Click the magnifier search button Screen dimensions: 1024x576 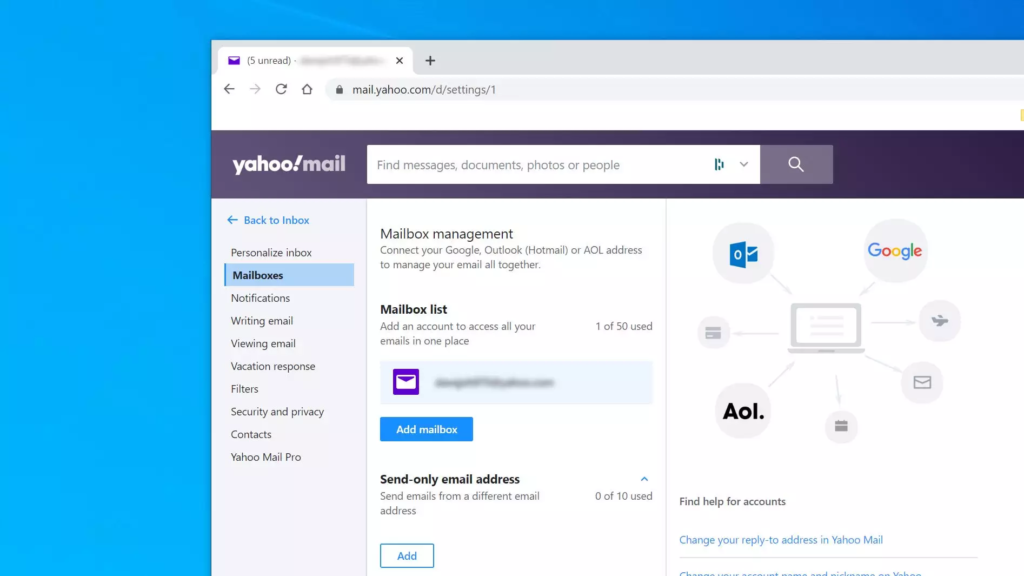tap(796, 165)
